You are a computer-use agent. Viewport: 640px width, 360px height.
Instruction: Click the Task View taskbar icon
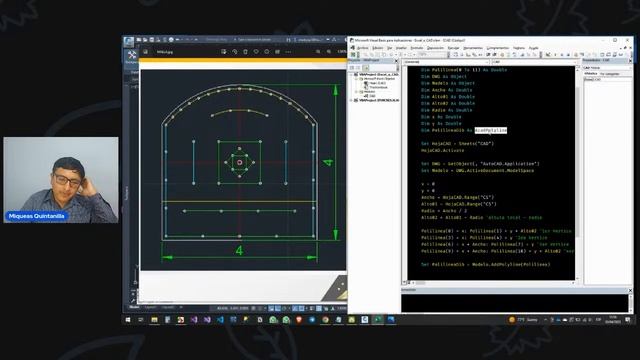(141, 320)
